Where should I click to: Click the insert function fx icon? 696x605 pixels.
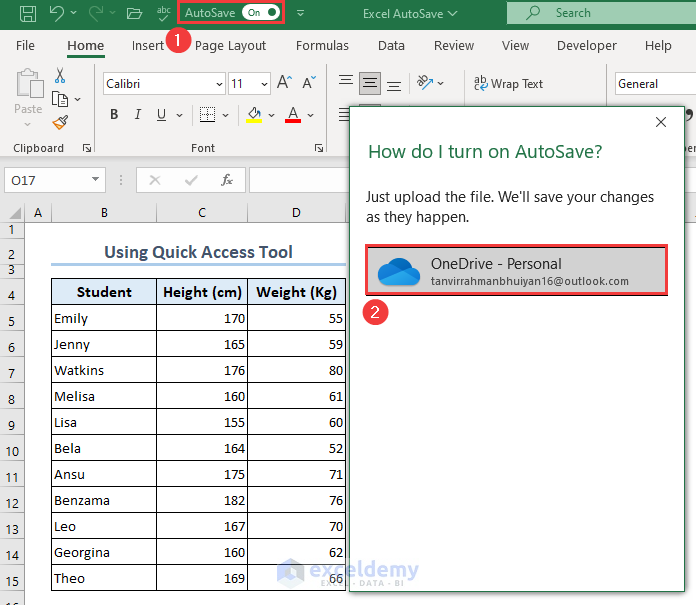pyautogui.click(x=227, y=180)
